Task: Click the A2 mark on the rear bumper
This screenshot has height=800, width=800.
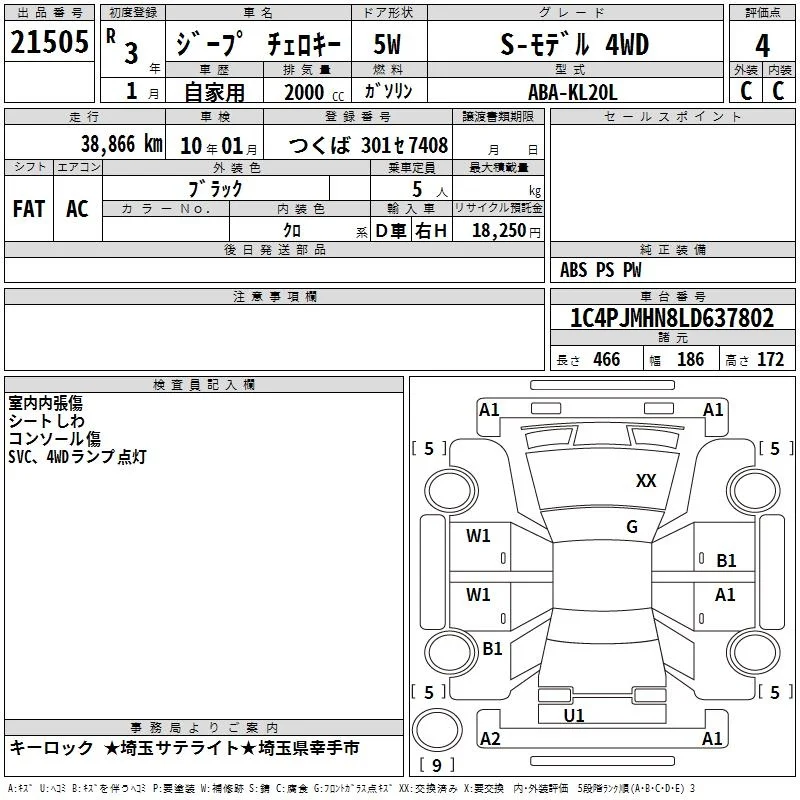Action: tap(490, 738)
